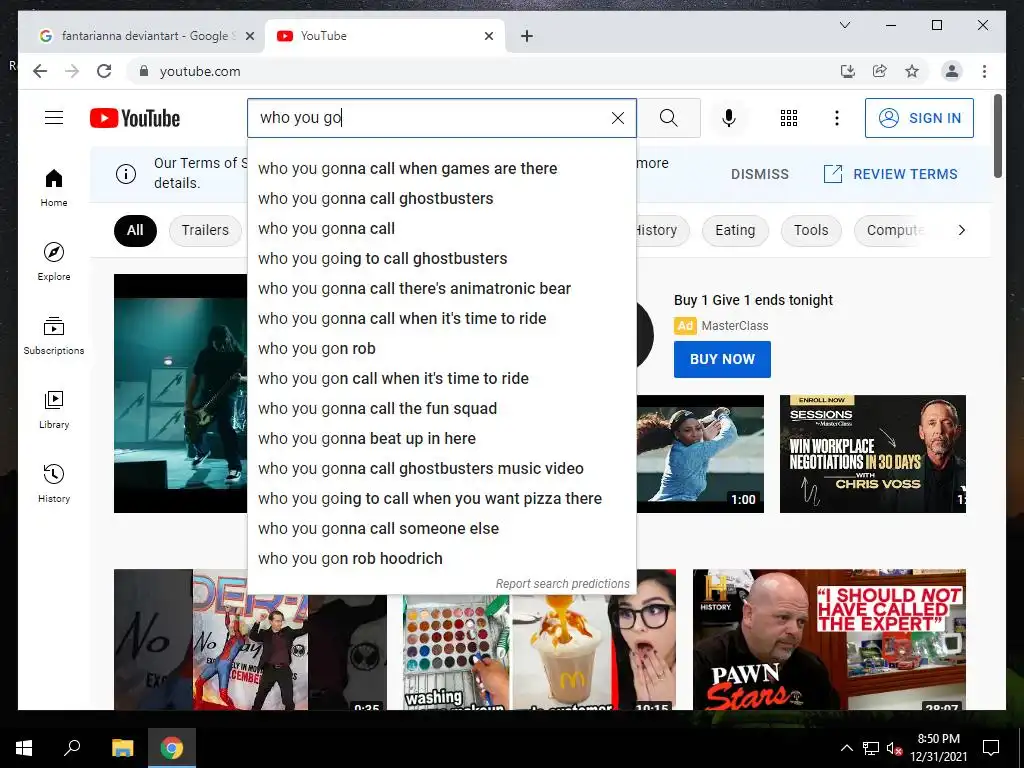The image size is (1024, 768).
Task: Open History in the sidebar
Action: [54, 483]
